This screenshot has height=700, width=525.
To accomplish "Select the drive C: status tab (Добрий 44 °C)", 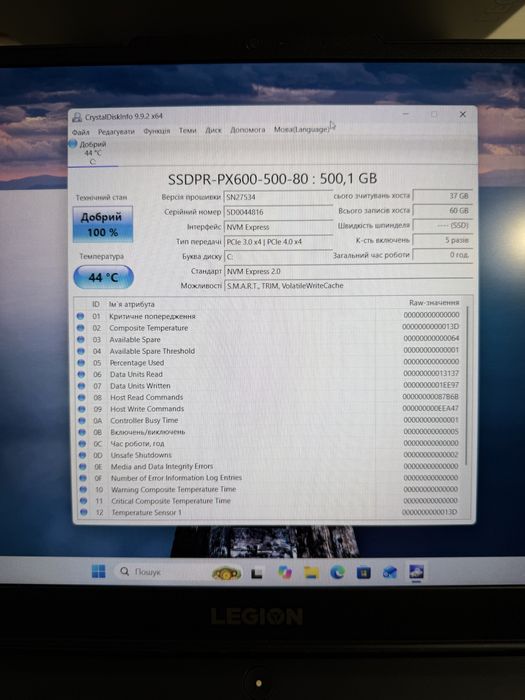I will point(92,153).
